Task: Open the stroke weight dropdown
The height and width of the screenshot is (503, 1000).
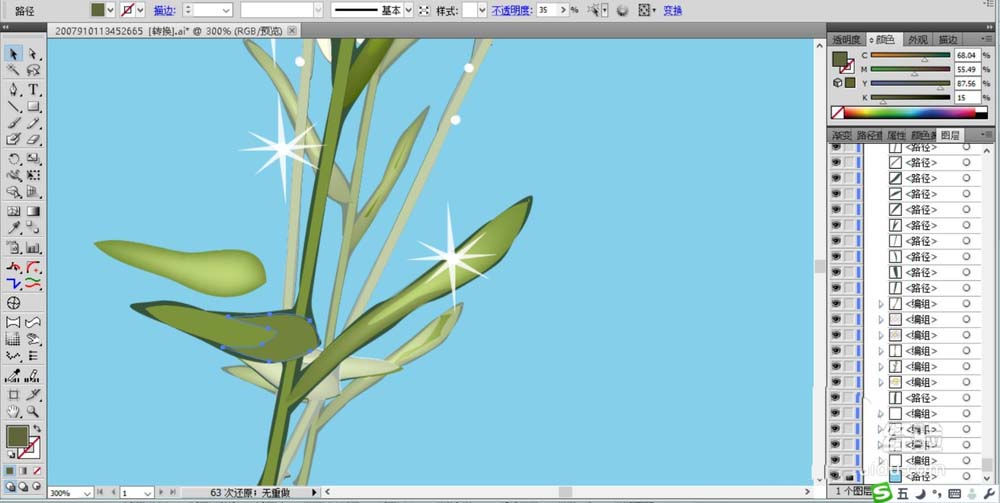Action: pyautogui.click(x=226, y=10)
